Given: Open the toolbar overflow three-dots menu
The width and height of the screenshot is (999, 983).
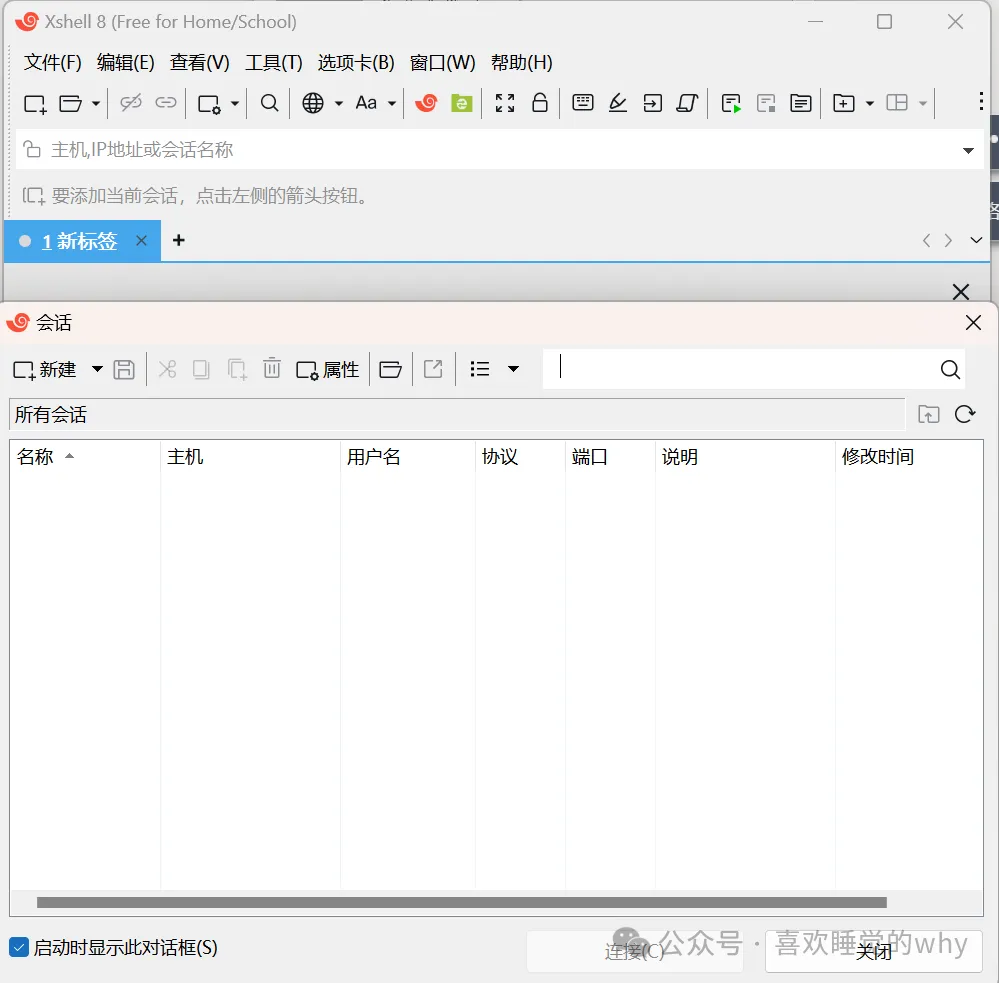Looking at the screenshot, I should pyautogui.click(x=981, y=101).
